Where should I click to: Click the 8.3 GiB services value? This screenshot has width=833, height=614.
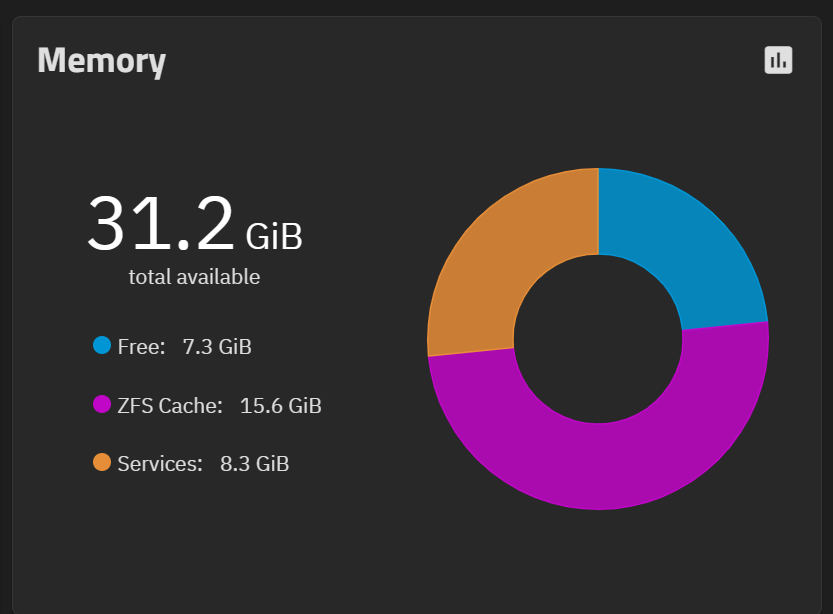254,464
